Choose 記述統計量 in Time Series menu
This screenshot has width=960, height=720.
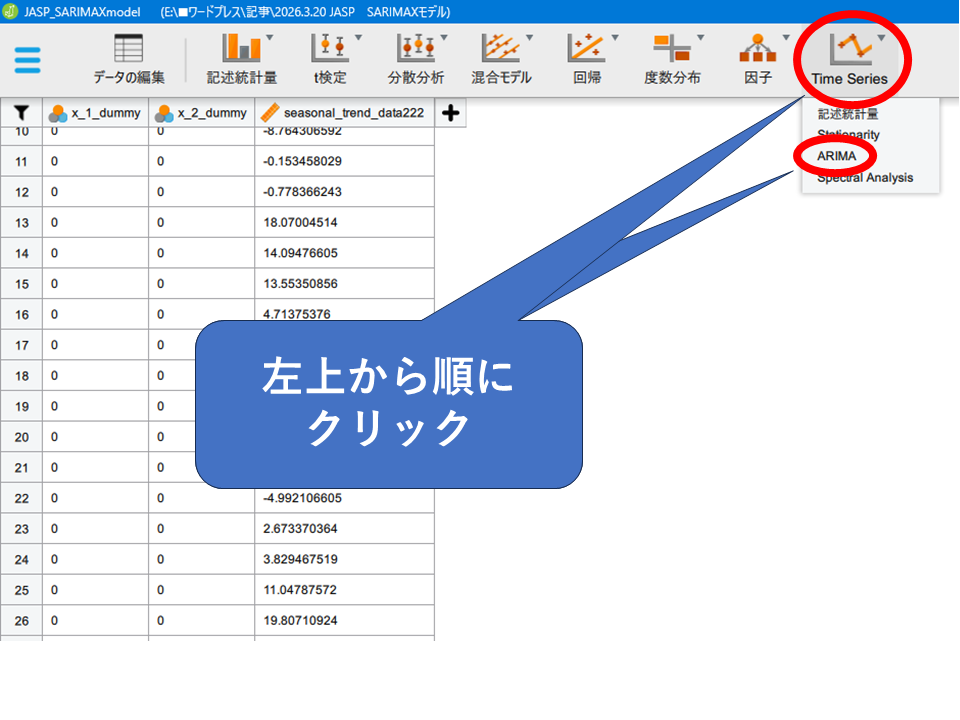(847, 113)
